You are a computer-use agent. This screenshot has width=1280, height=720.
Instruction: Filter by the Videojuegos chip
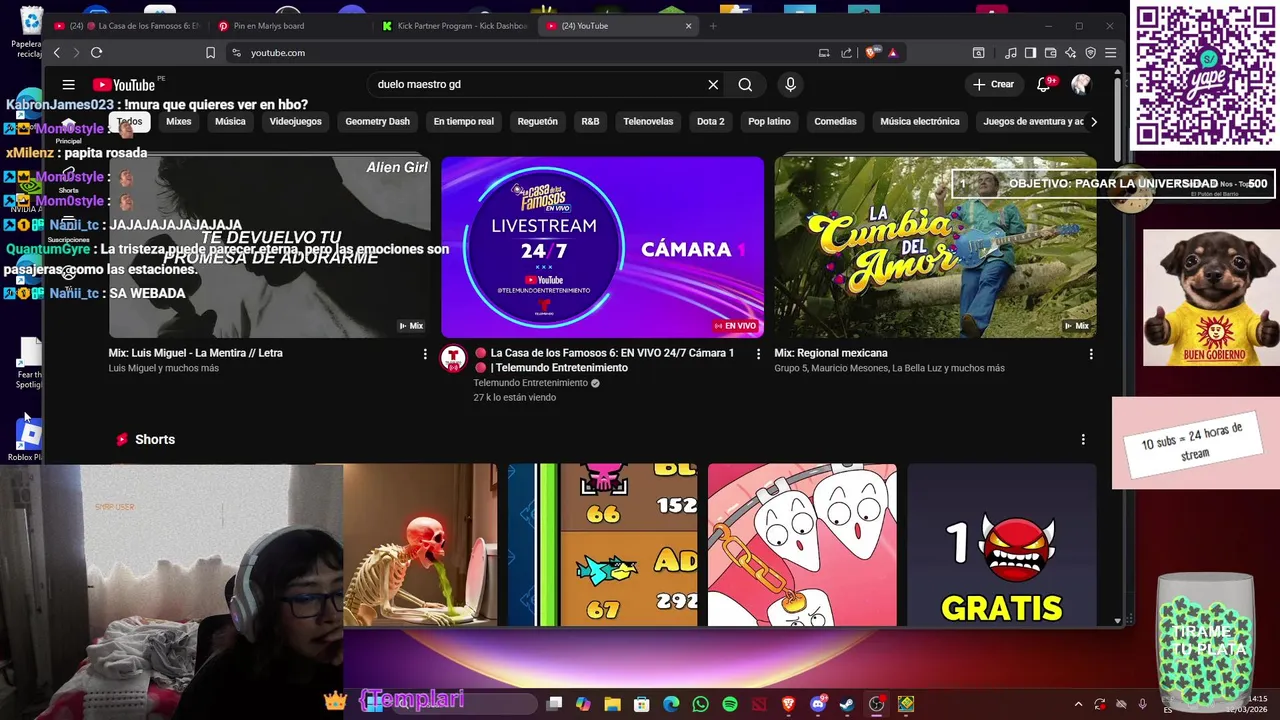296,122
